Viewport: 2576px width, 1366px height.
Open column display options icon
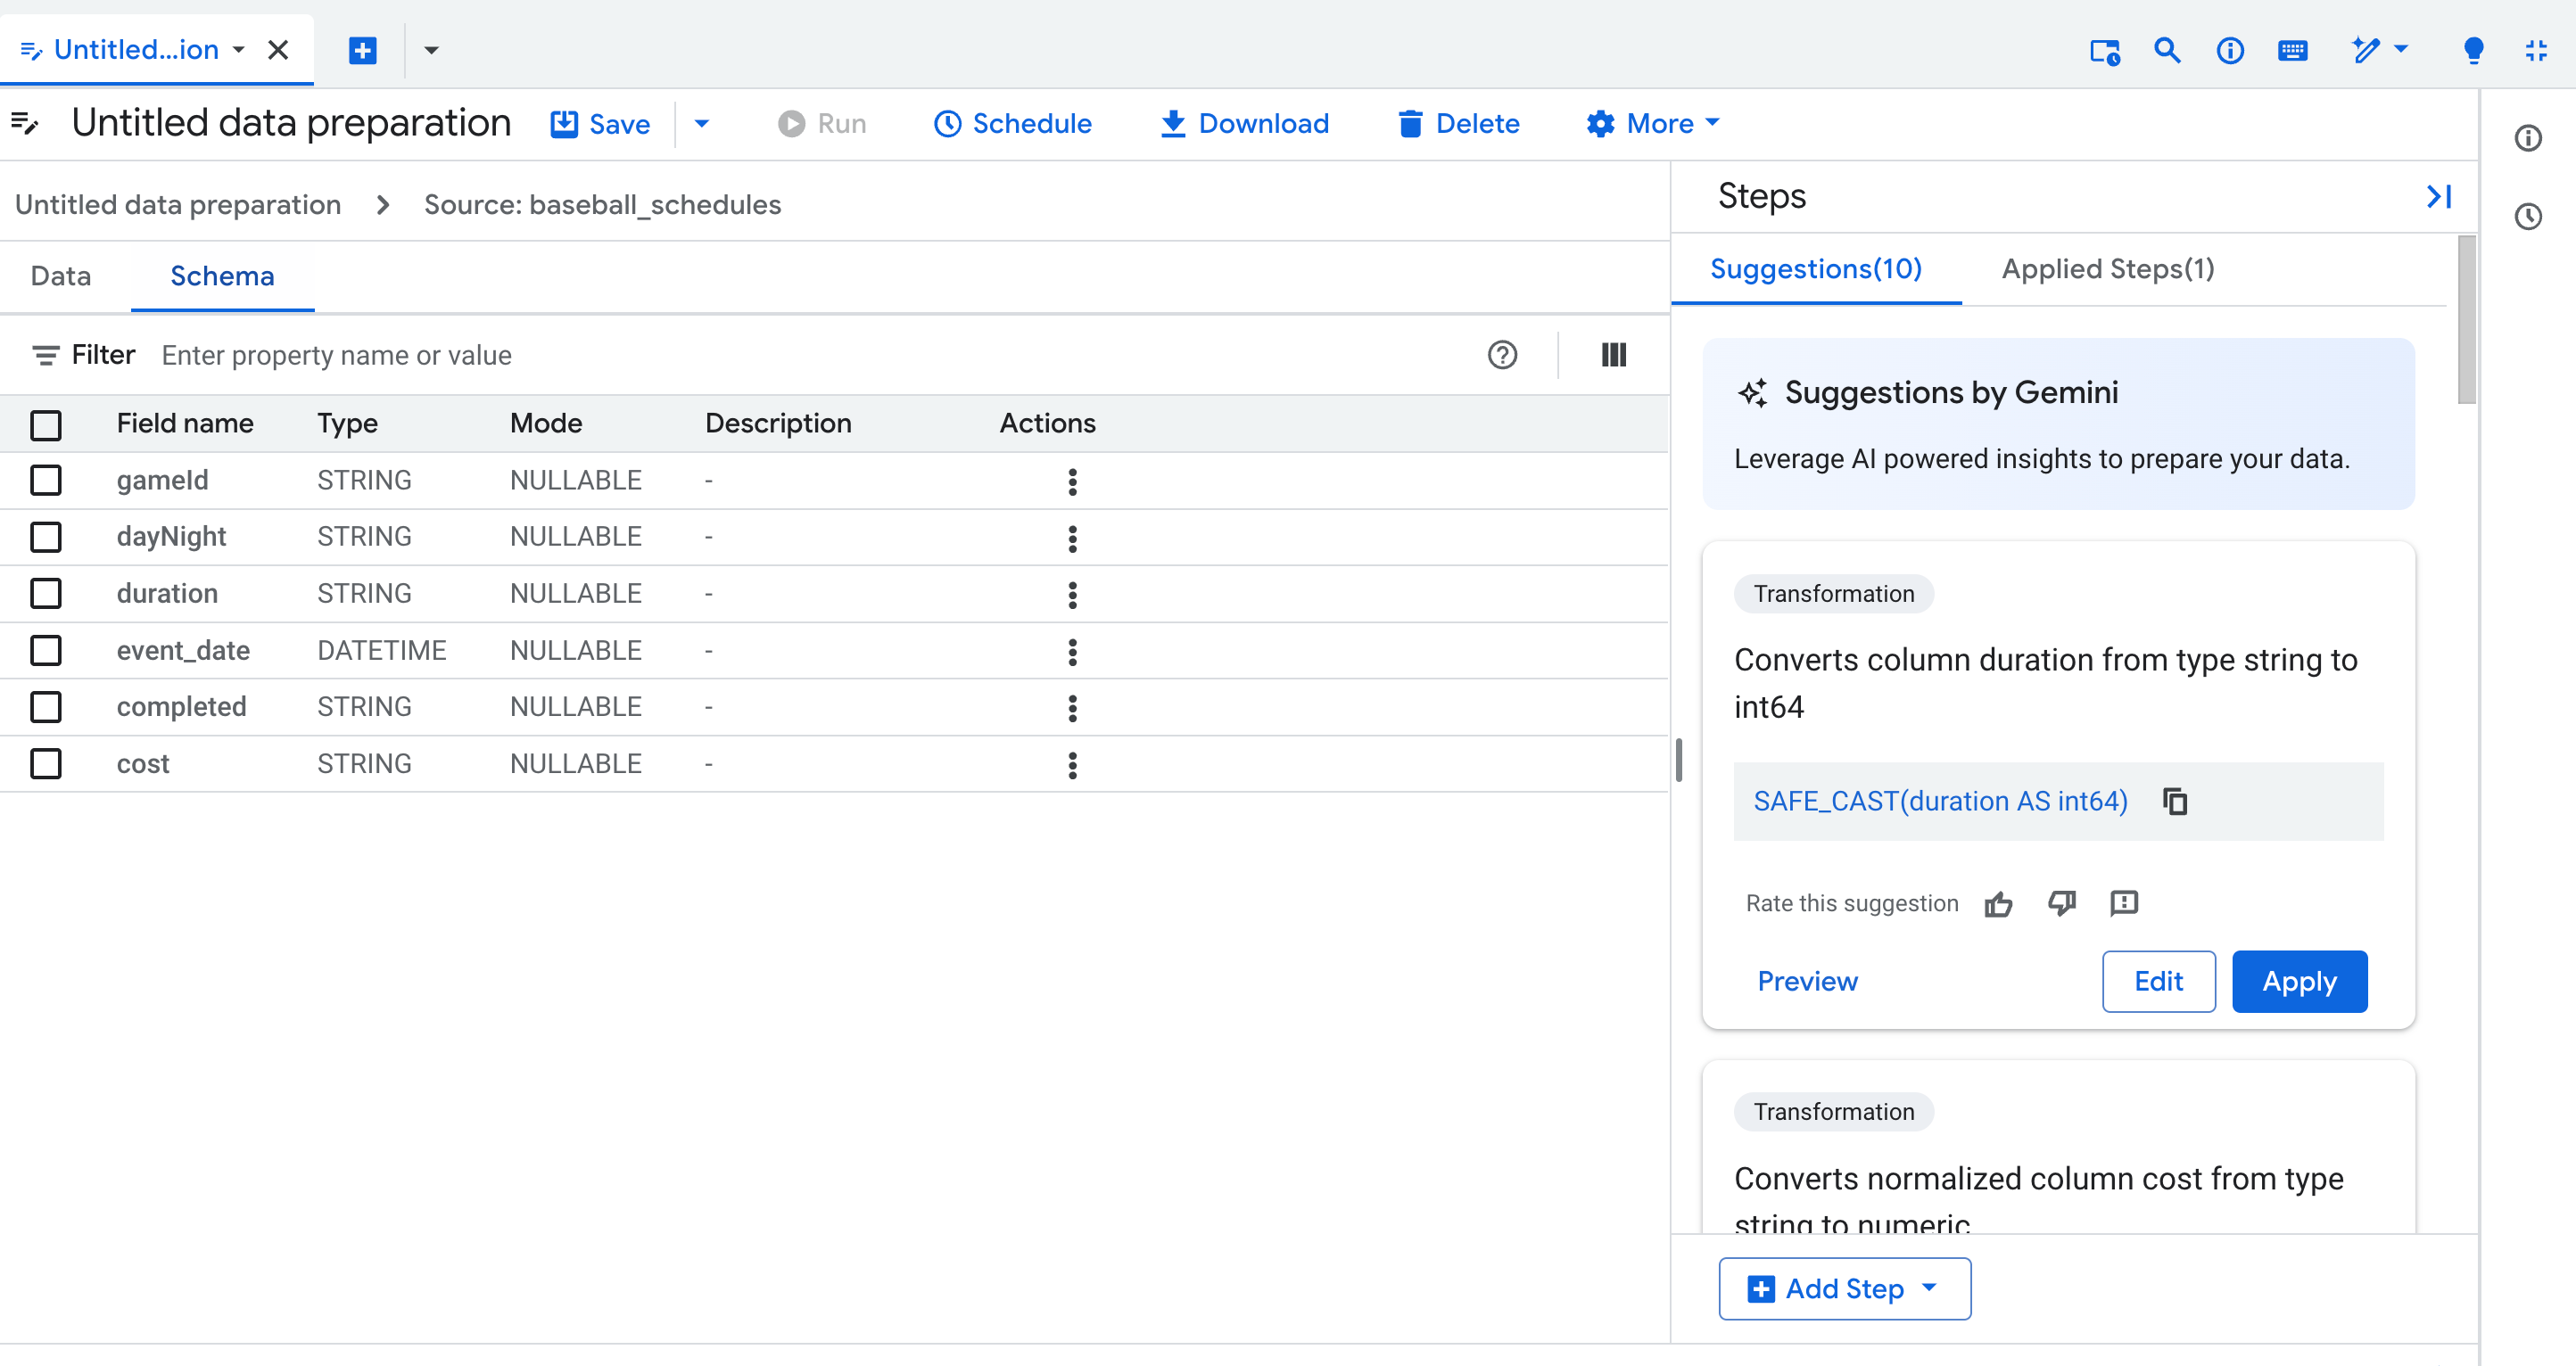click(1613, 354)
